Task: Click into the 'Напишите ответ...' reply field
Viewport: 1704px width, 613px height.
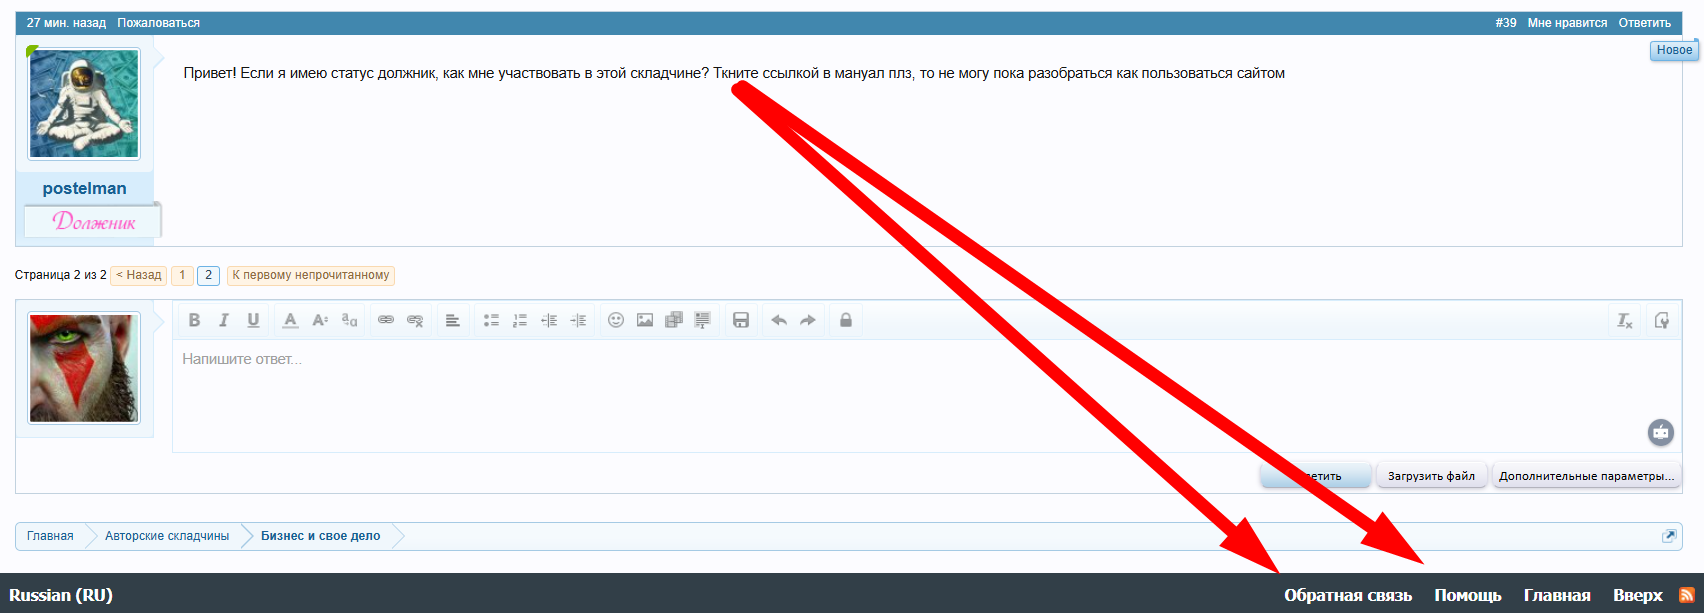Action: (x=926, y=396)
